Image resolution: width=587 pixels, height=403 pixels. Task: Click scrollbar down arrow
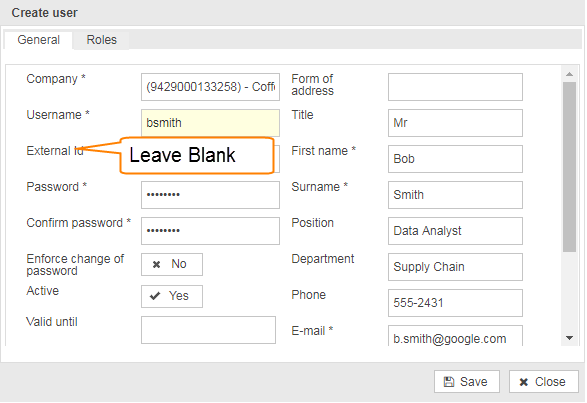[x=569, y=338]
